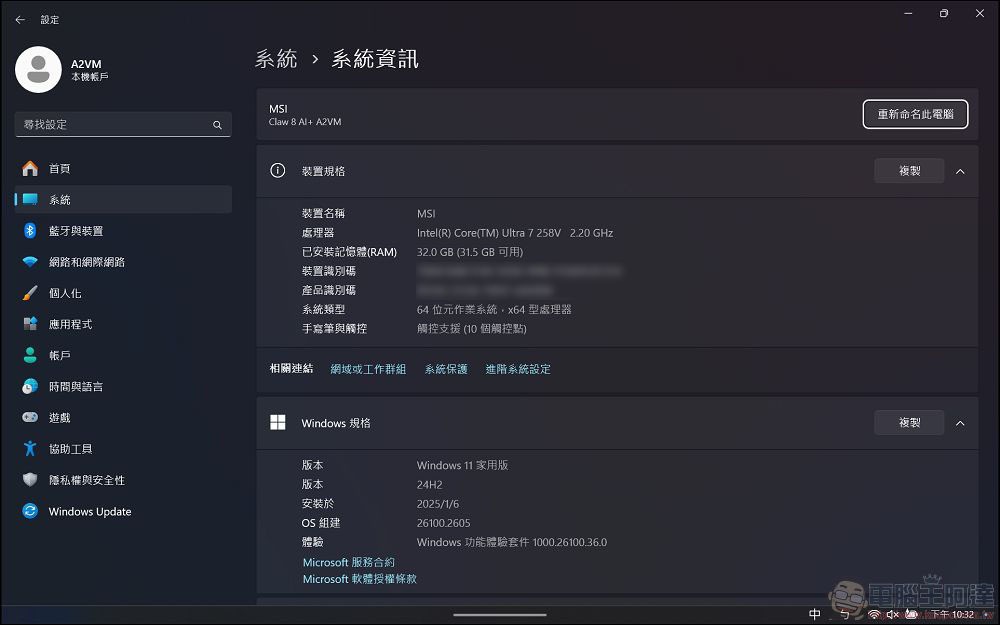Open Microsoft 軟體授權條款 link
Screen dimensions: 1000x625
(359, 579)
